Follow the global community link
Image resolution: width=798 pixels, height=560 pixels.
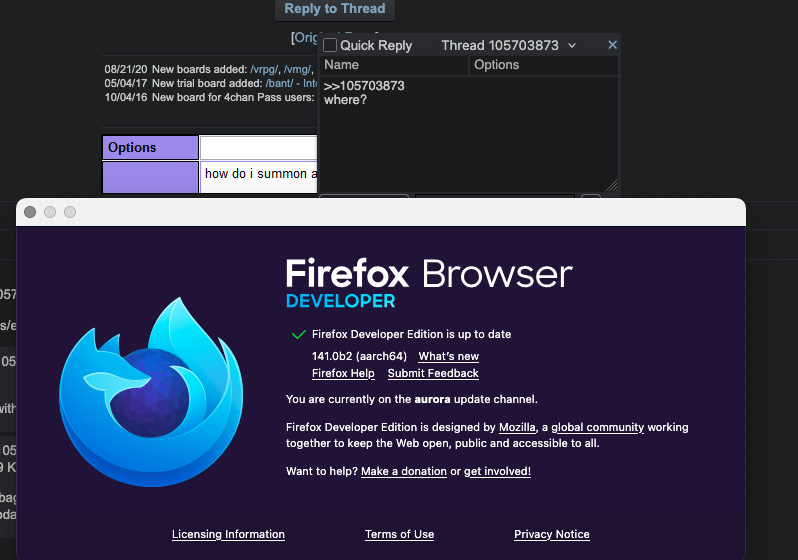pyautogui.click(x=597, y=427)
